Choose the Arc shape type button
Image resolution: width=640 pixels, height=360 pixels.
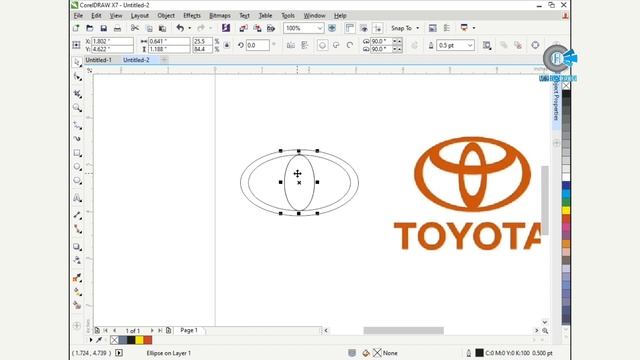point(350,45)
